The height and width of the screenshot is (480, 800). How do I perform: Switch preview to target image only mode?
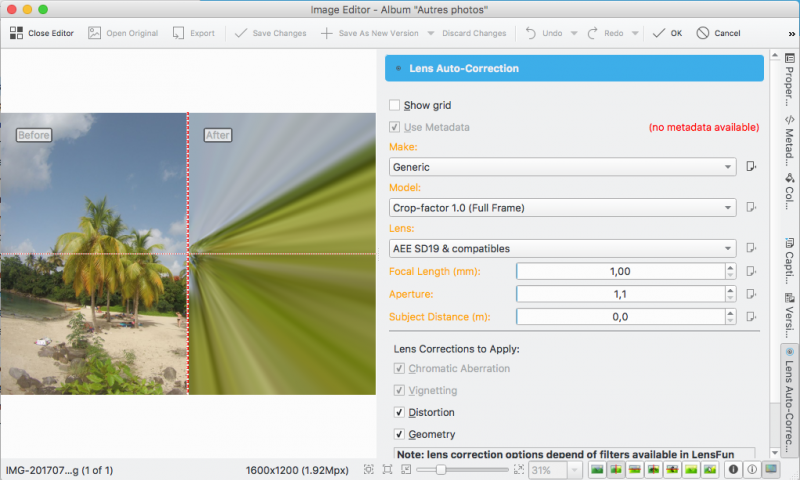tap(691, 469)
